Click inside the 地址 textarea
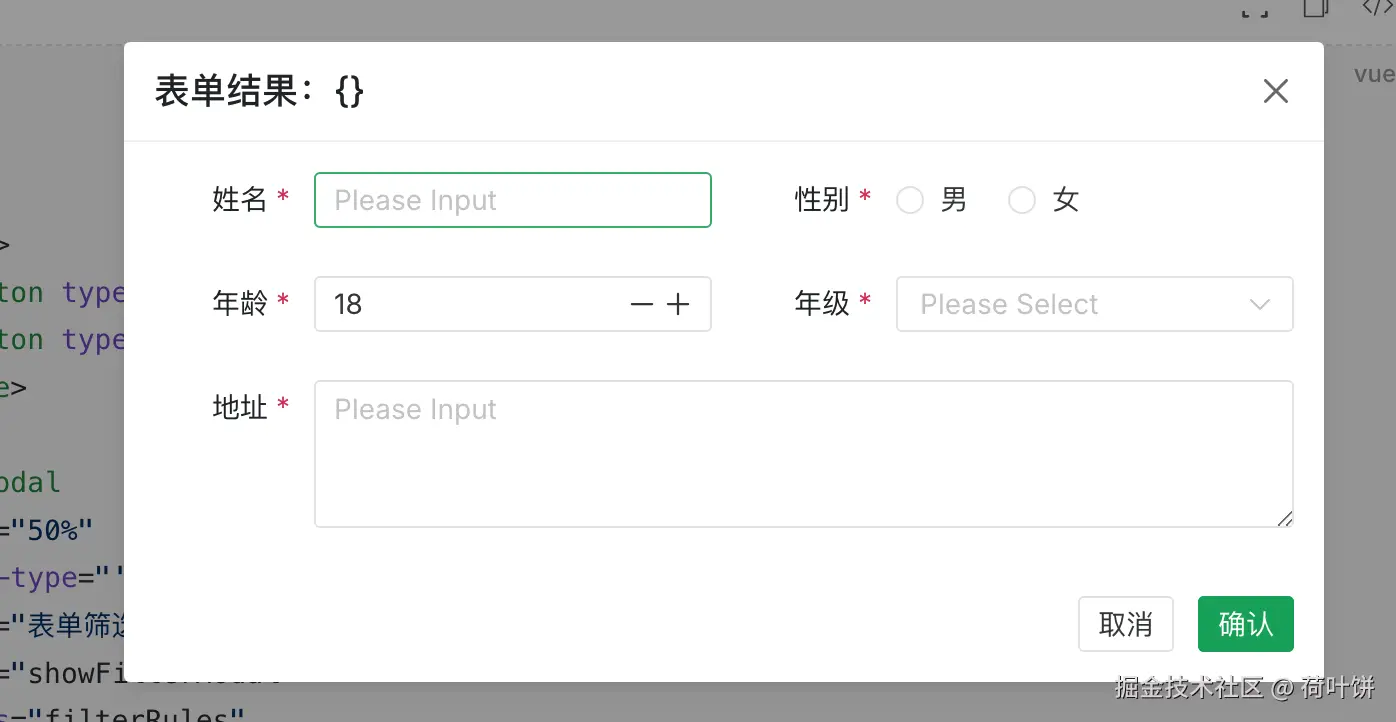 [803, 454]
